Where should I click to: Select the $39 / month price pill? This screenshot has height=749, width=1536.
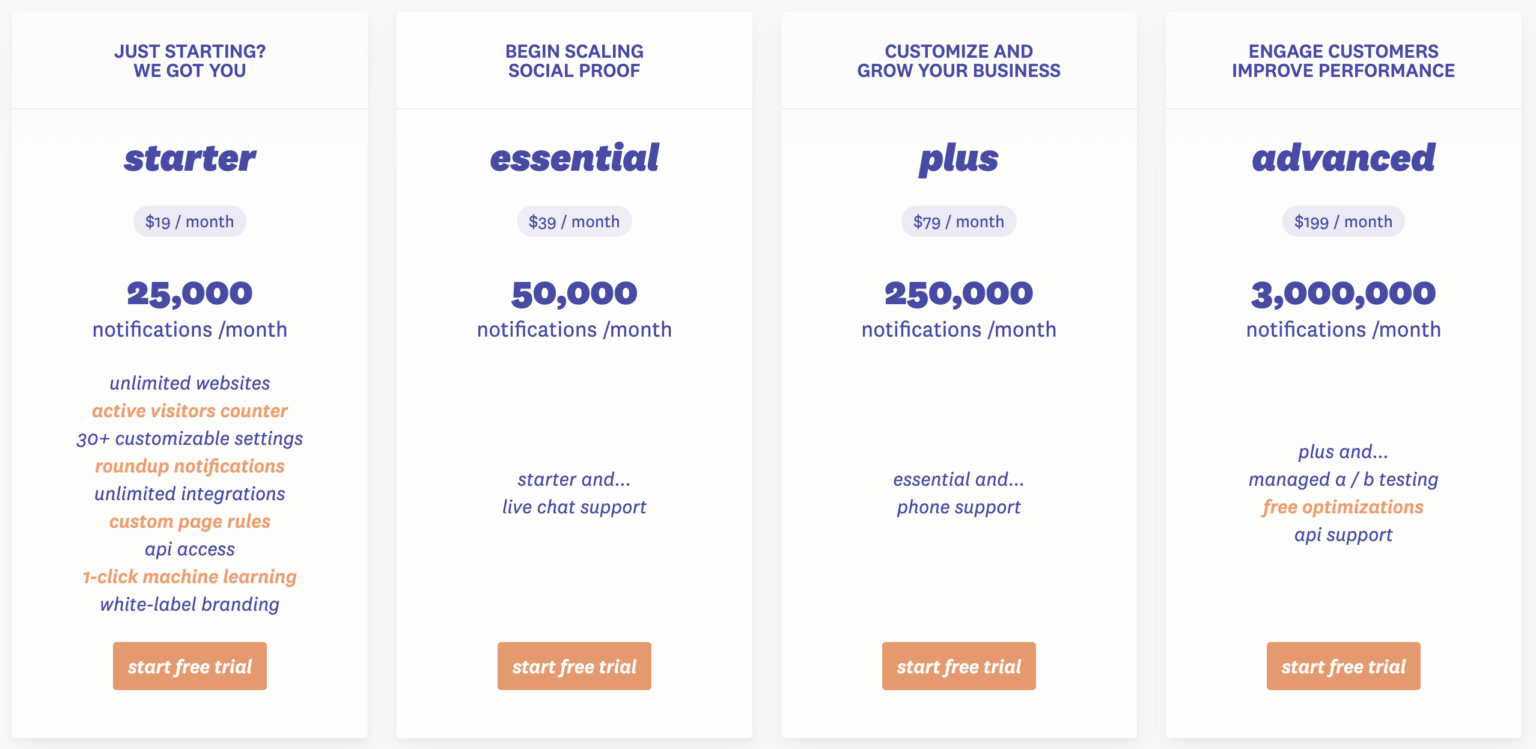pyautogui.click(x=574, y=221)
